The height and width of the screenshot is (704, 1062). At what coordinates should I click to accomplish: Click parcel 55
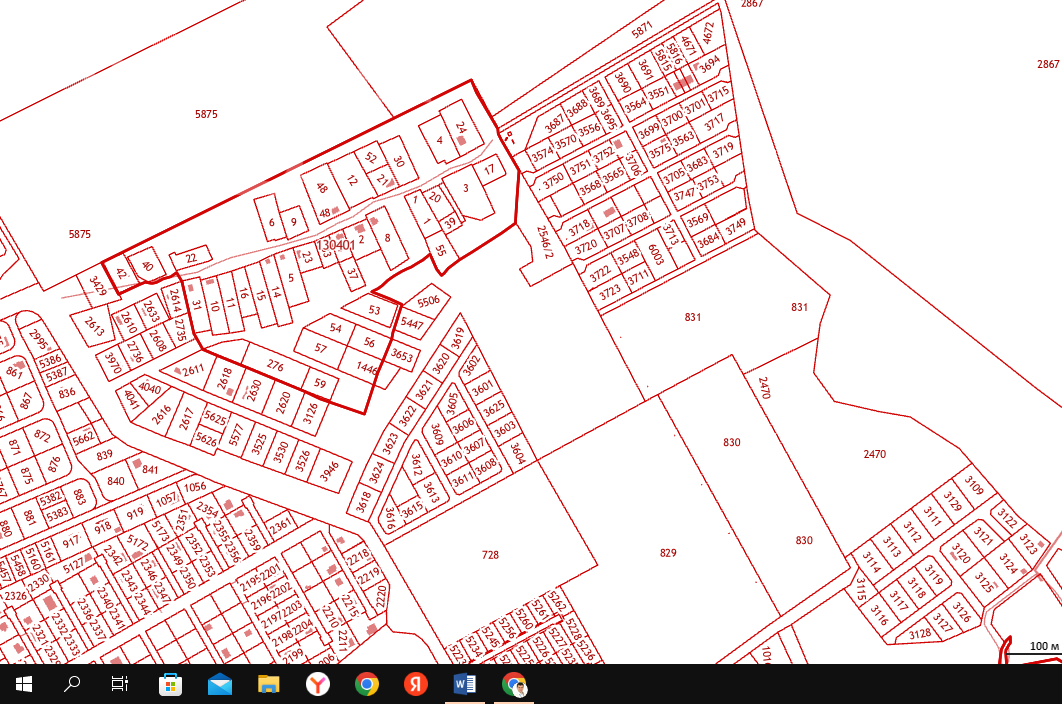pos(440,250)
